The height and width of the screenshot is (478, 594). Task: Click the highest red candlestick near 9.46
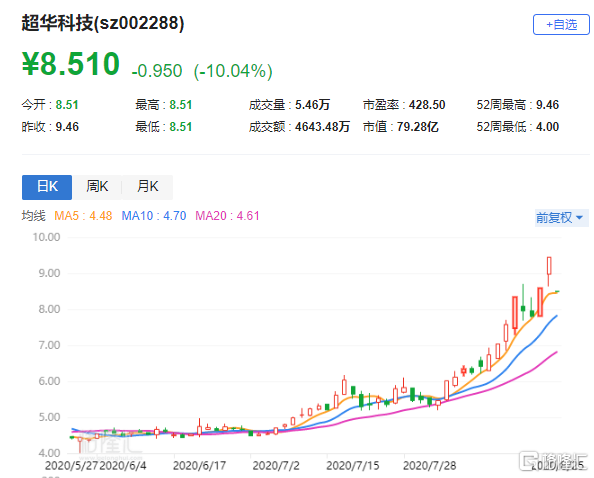[549, 266]
